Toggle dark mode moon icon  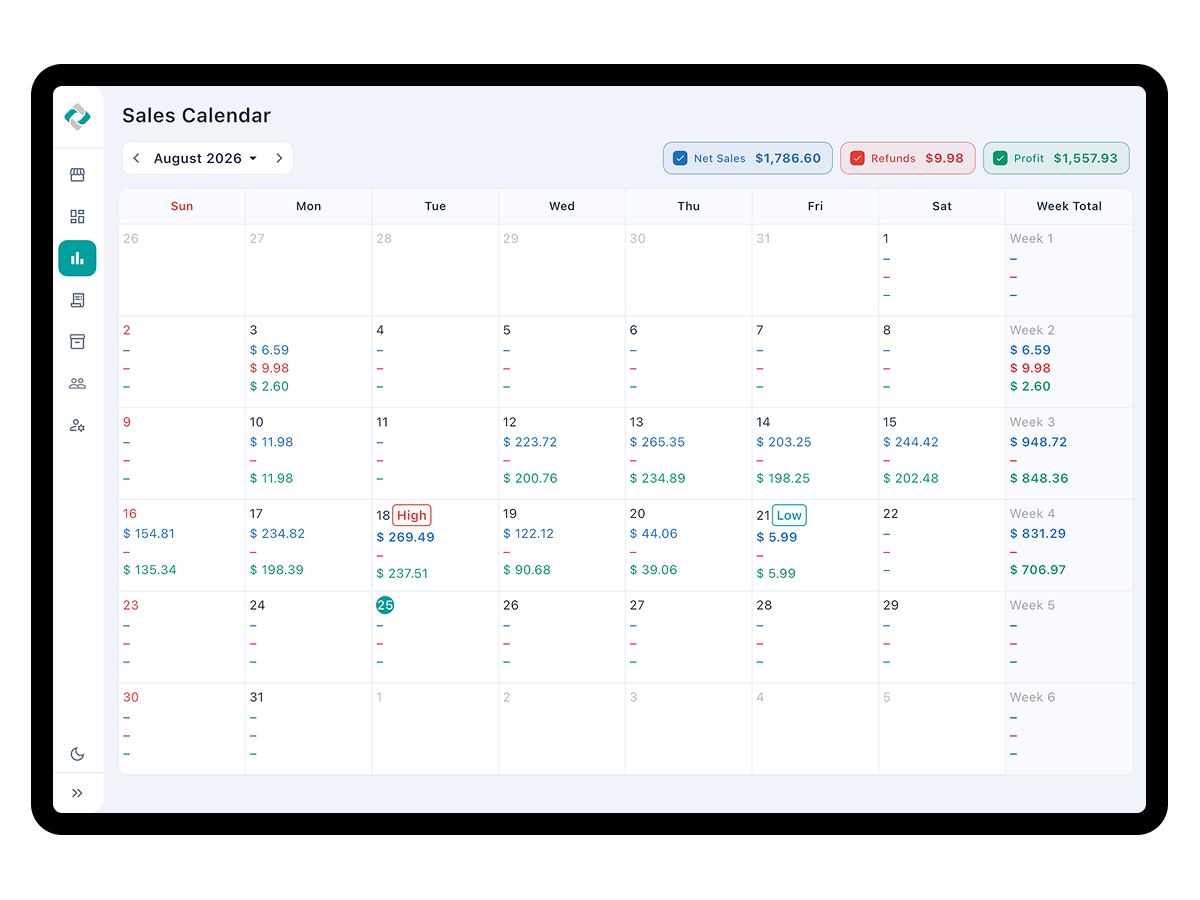(77, 754)
